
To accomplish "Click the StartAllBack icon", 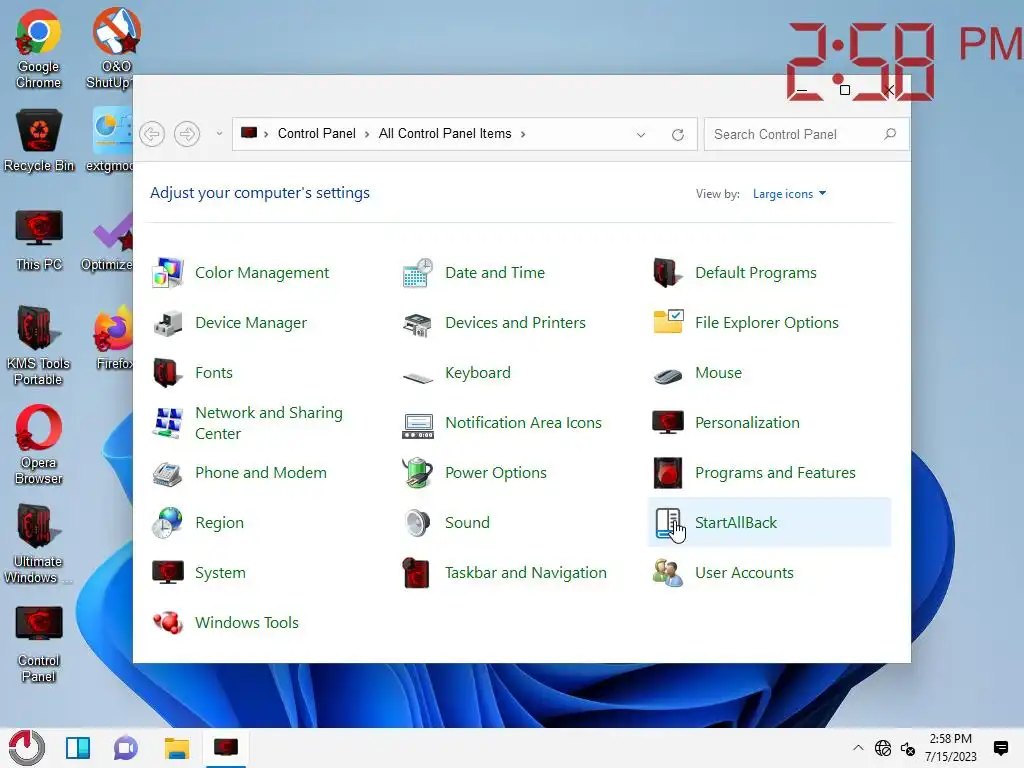I will coord(667,523).
